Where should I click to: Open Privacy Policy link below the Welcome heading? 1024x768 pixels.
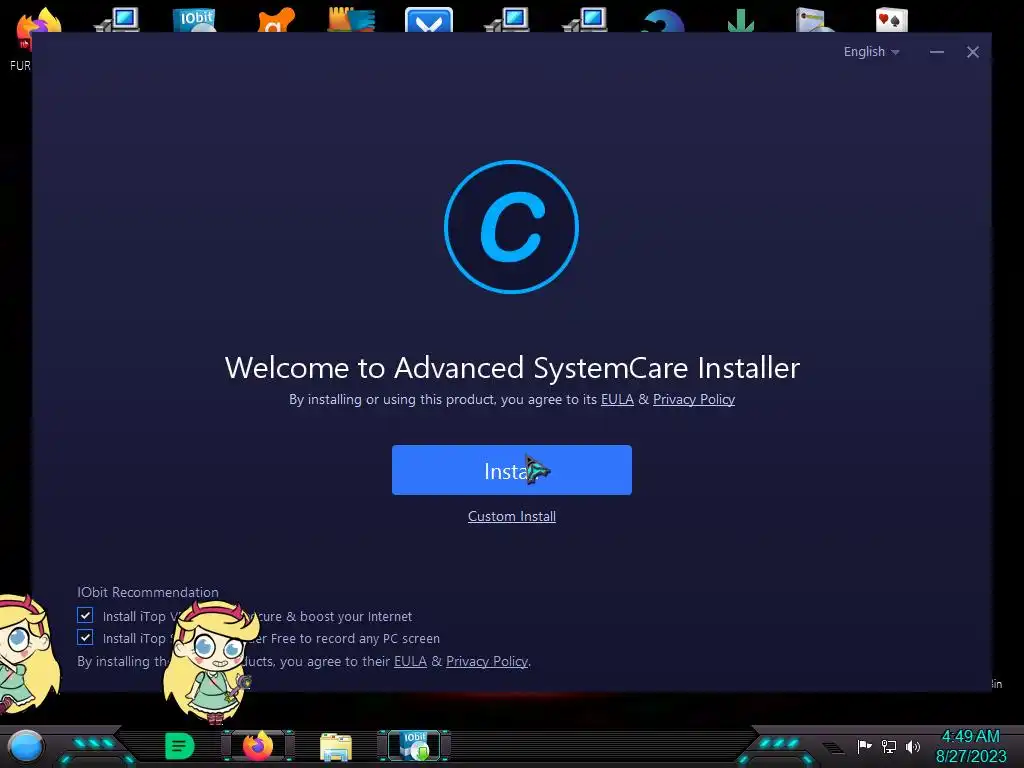(694, 399)
